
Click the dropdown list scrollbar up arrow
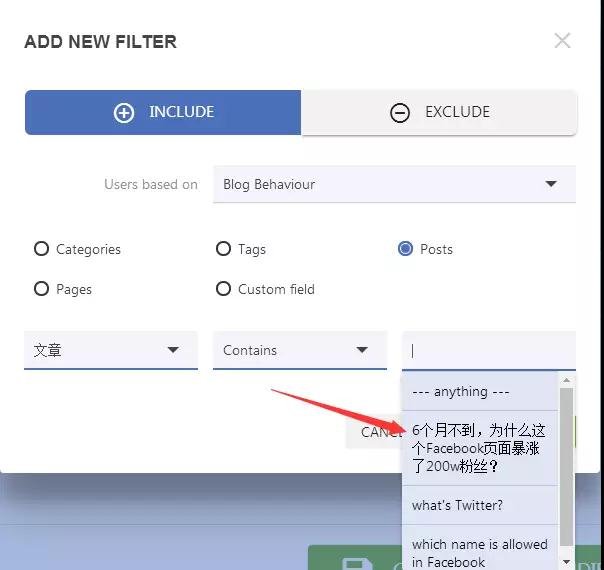[x=567, y=380]
